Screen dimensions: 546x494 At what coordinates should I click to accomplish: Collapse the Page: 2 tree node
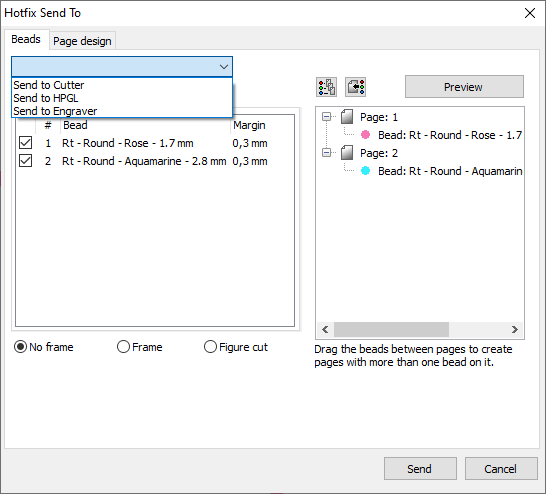[x=326, y=153]
